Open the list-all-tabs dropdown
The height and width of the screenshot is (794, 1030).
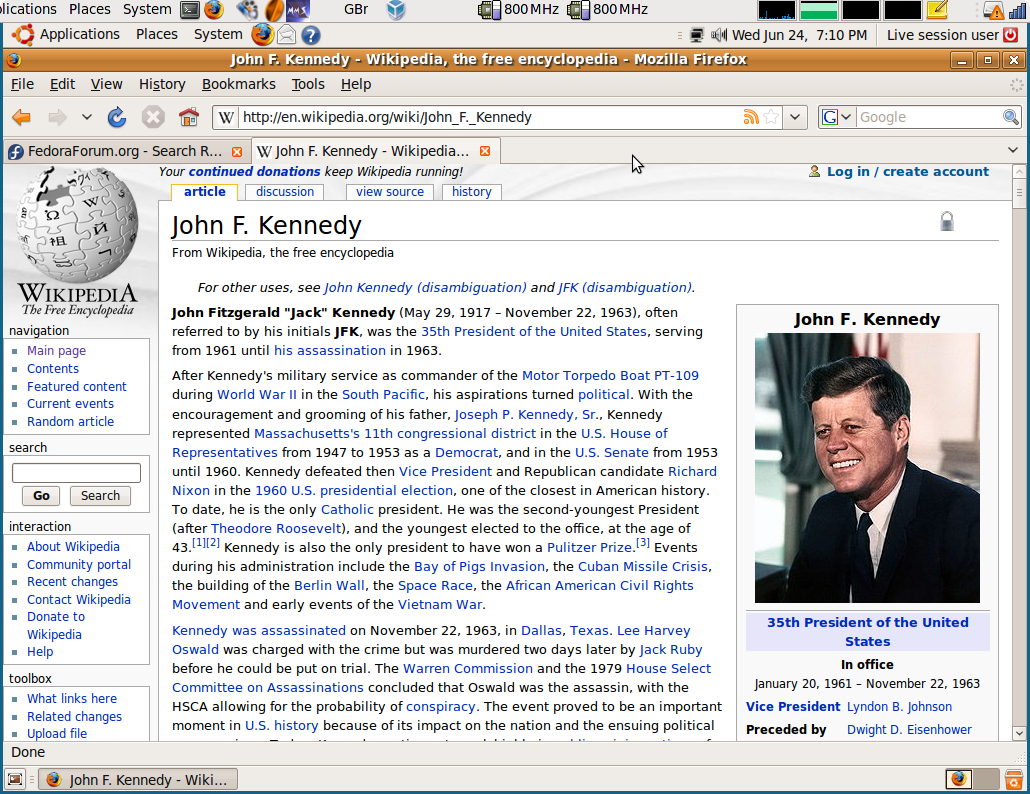[x=1013, y=150]
